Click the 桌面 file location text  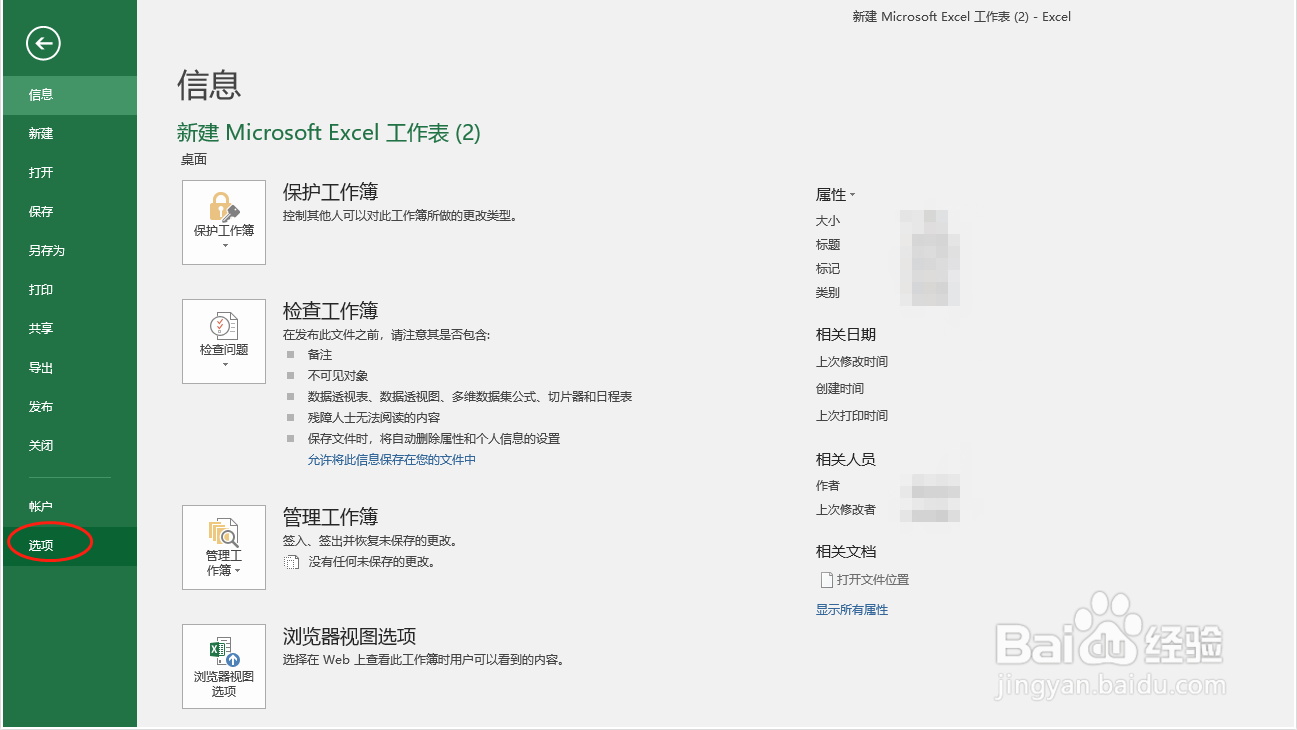(x=194, y=159)
